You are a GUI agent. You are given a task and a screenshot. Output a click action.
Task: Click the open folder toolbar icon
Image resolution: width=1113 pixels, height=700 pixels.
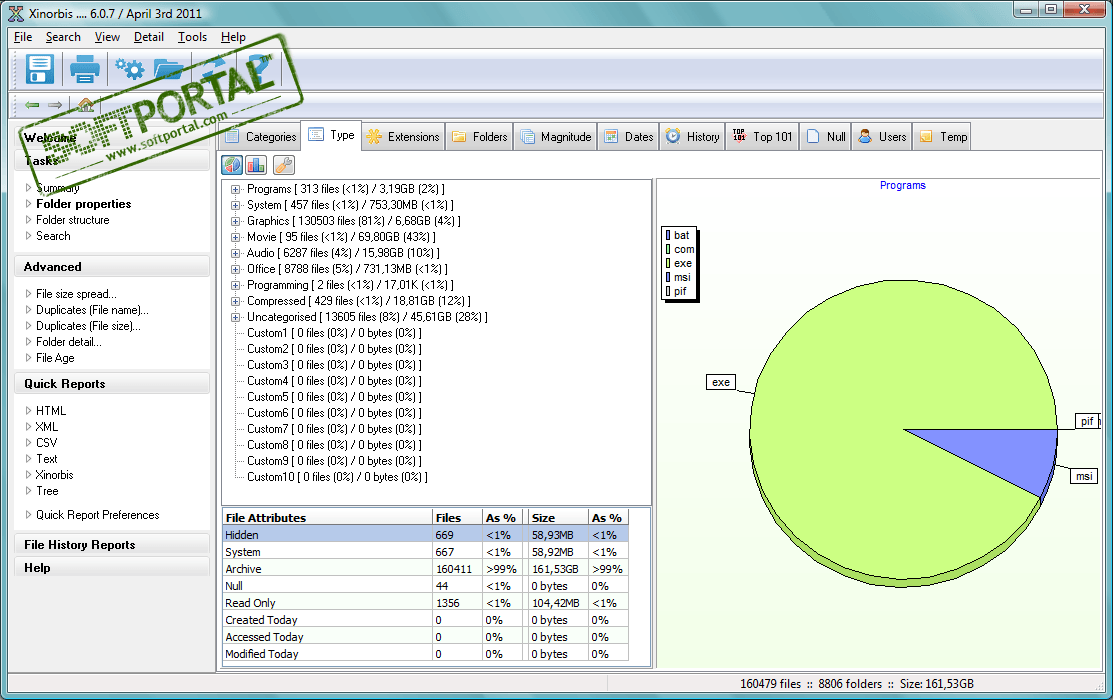[x=170, y=69]
